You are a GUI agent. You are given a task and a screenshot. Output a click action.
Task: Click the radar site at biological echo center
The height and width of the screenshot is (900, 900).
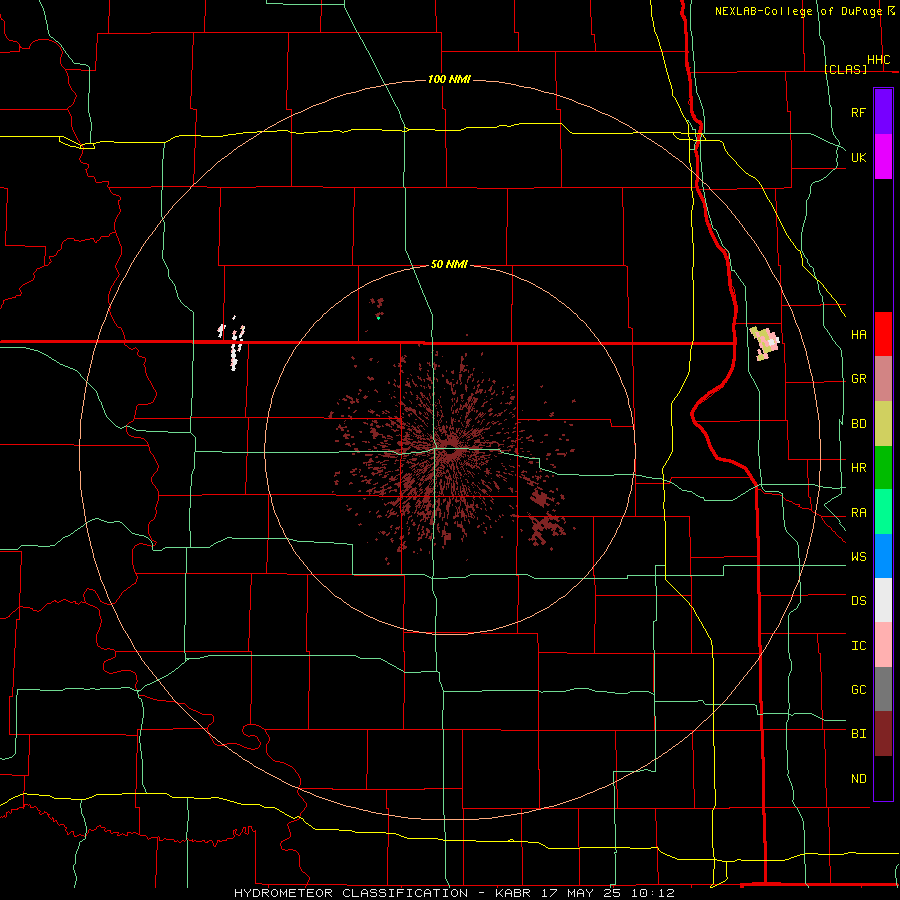pyautogui.click(x=450, y=451)
